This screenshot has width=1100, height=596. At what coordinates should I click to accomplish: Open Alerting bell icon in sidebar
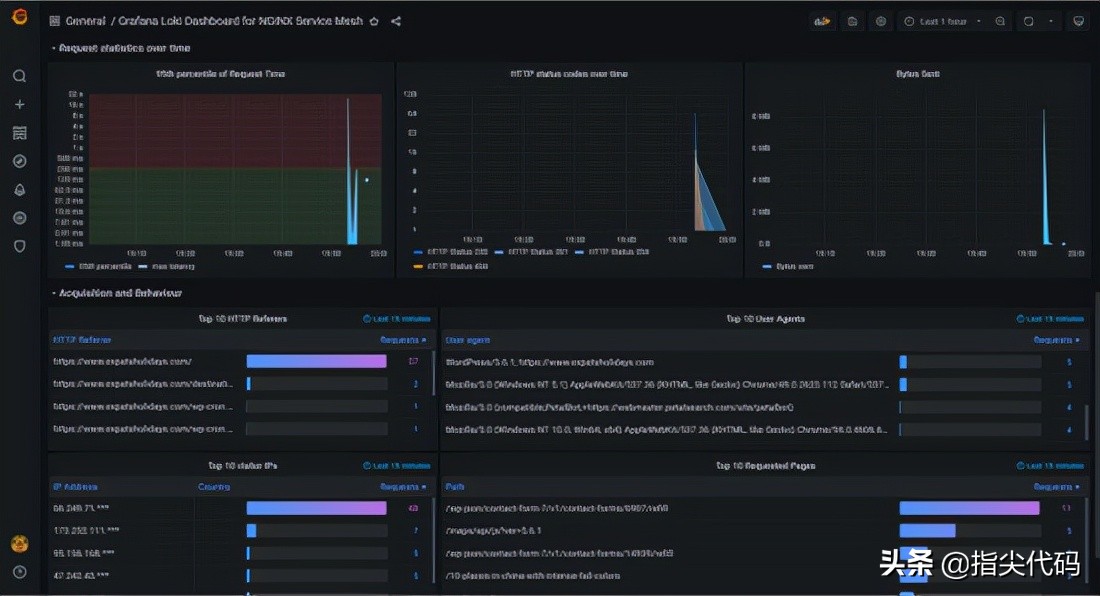pyautogui.click(x=19, y=190)
